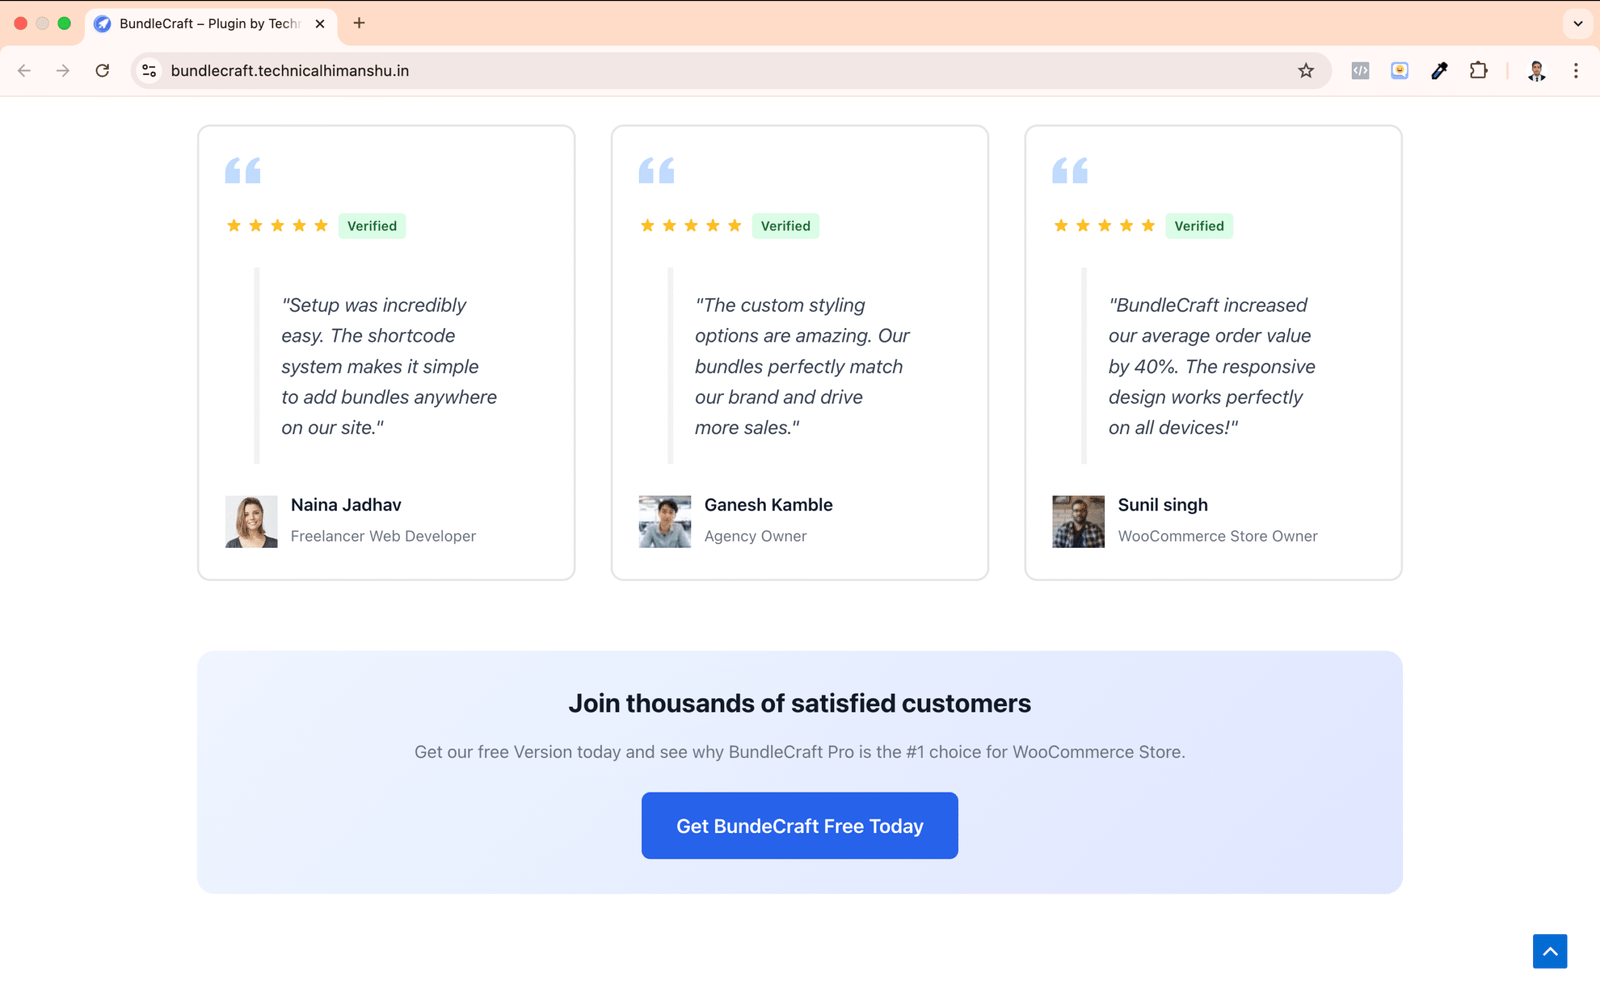The height and width of the screenshot is (1001, 1600).
Task: Open the Chrome three-dot menu
Action: click(1575, 71)
